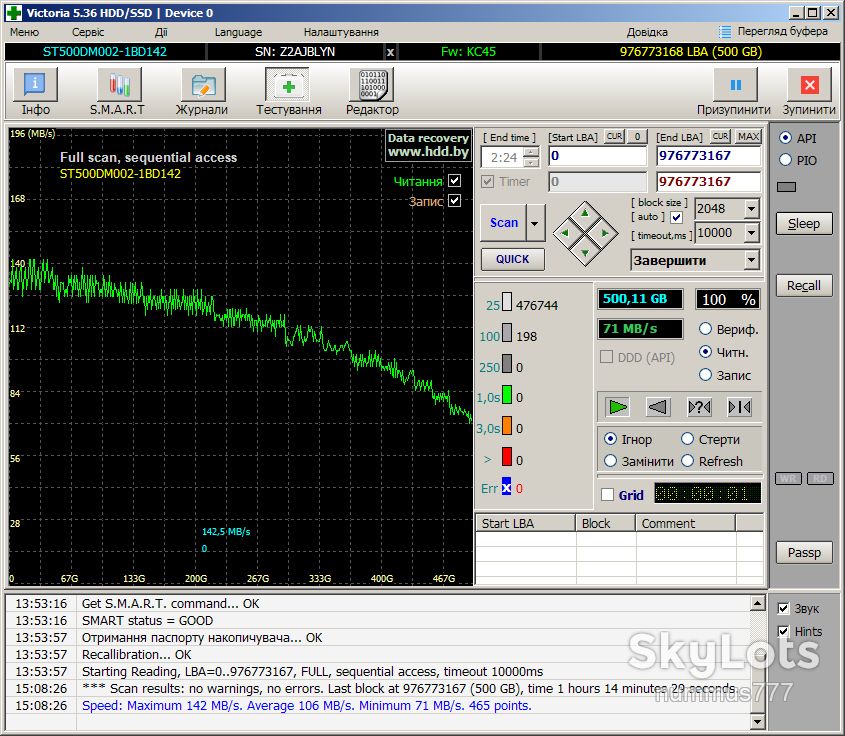845x736 pixels.
Task: Click the left arrow on the navigation diamond
Action: point(565,233)
